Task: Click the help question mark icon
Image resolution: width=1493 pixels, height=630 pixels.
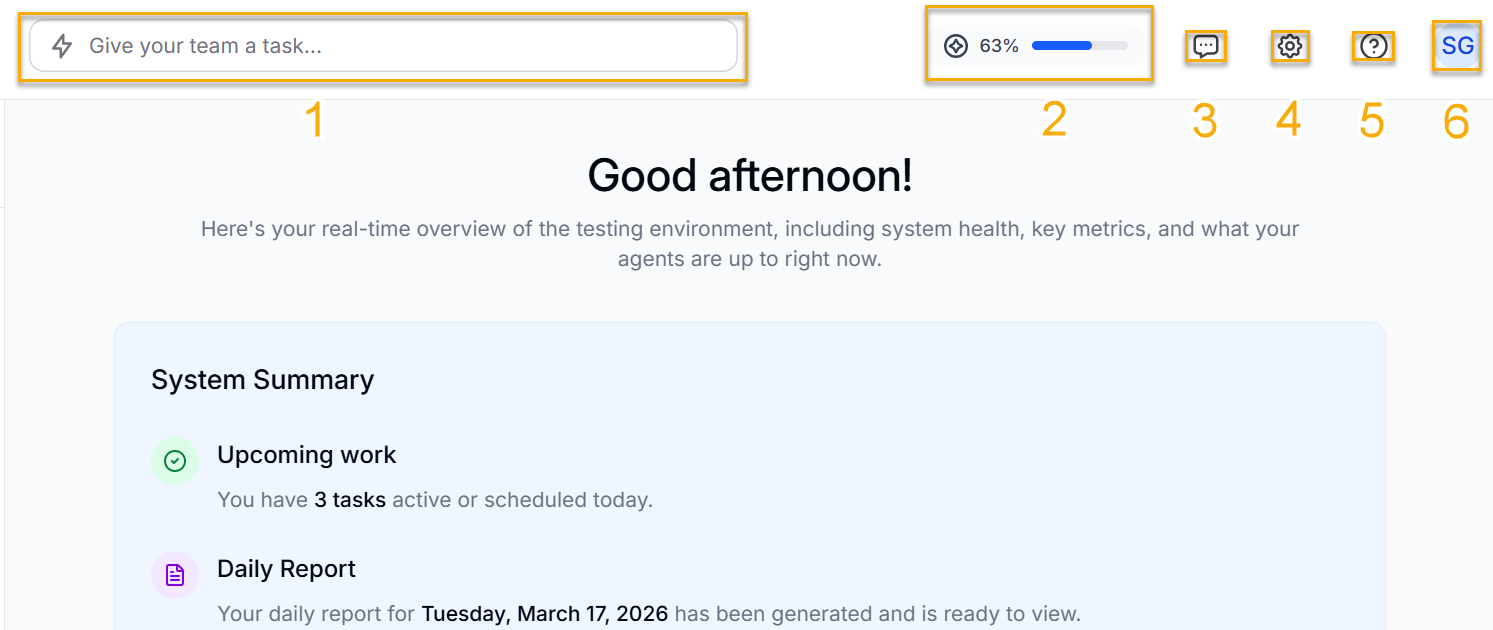Action: coord(1373,45)
